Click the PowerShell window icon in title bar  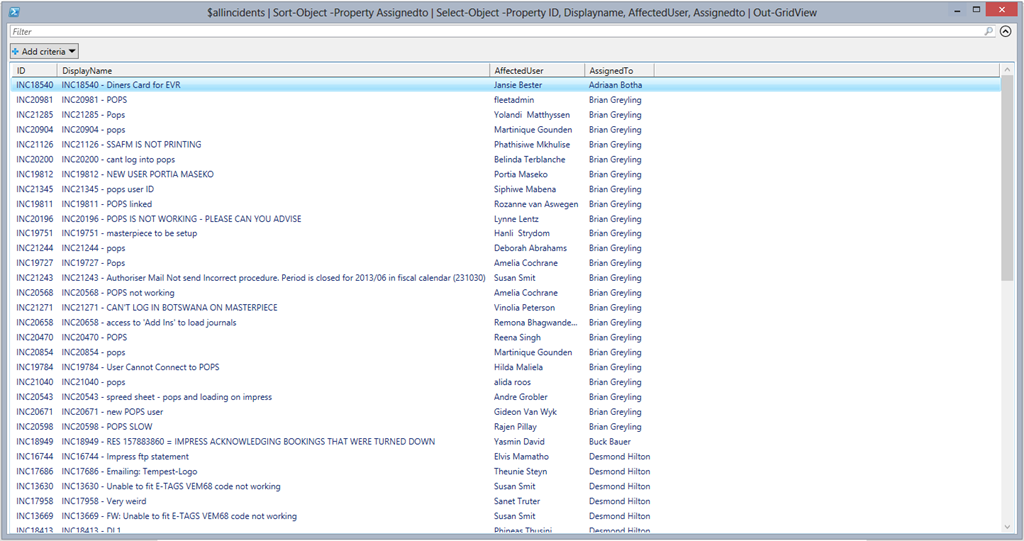[x=12, y=11]
